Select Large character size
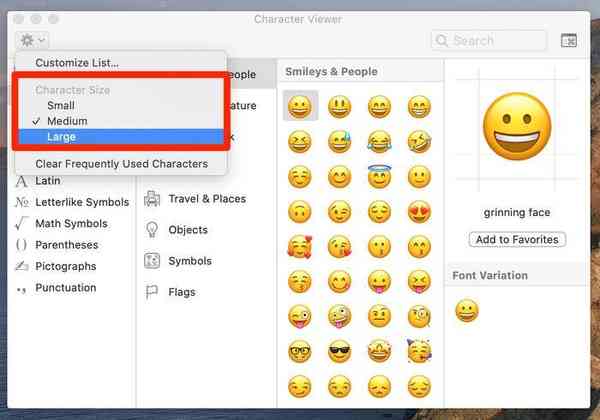 coord(61,137)
